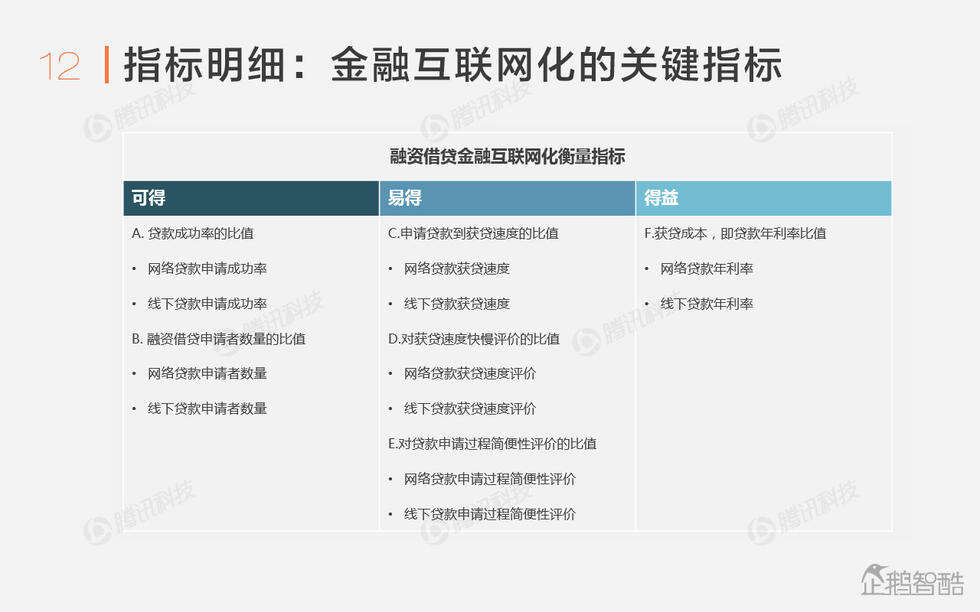980x612 pixels.
Task: Switch to the 易得 column header
Action: pos(405,198)
